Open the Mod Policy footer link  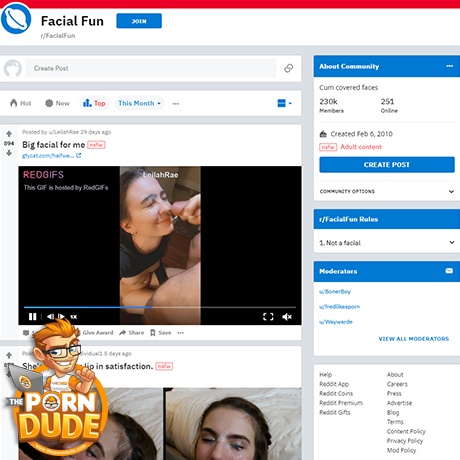point(401,450)
